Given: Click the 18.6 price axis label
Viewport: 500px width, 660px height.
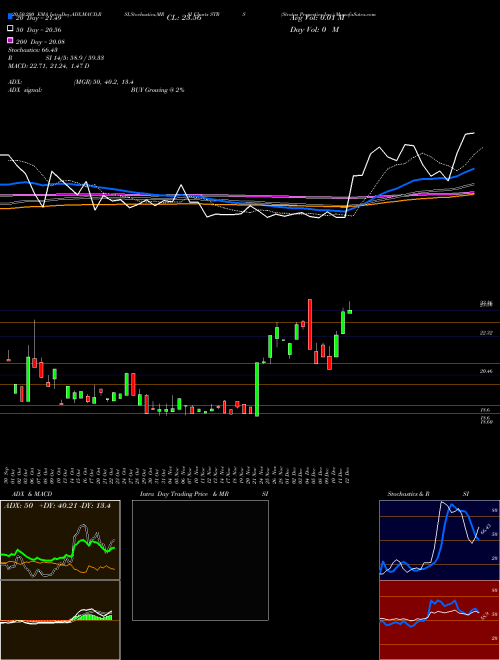Looking at the screenshot, I should [485, 410].
